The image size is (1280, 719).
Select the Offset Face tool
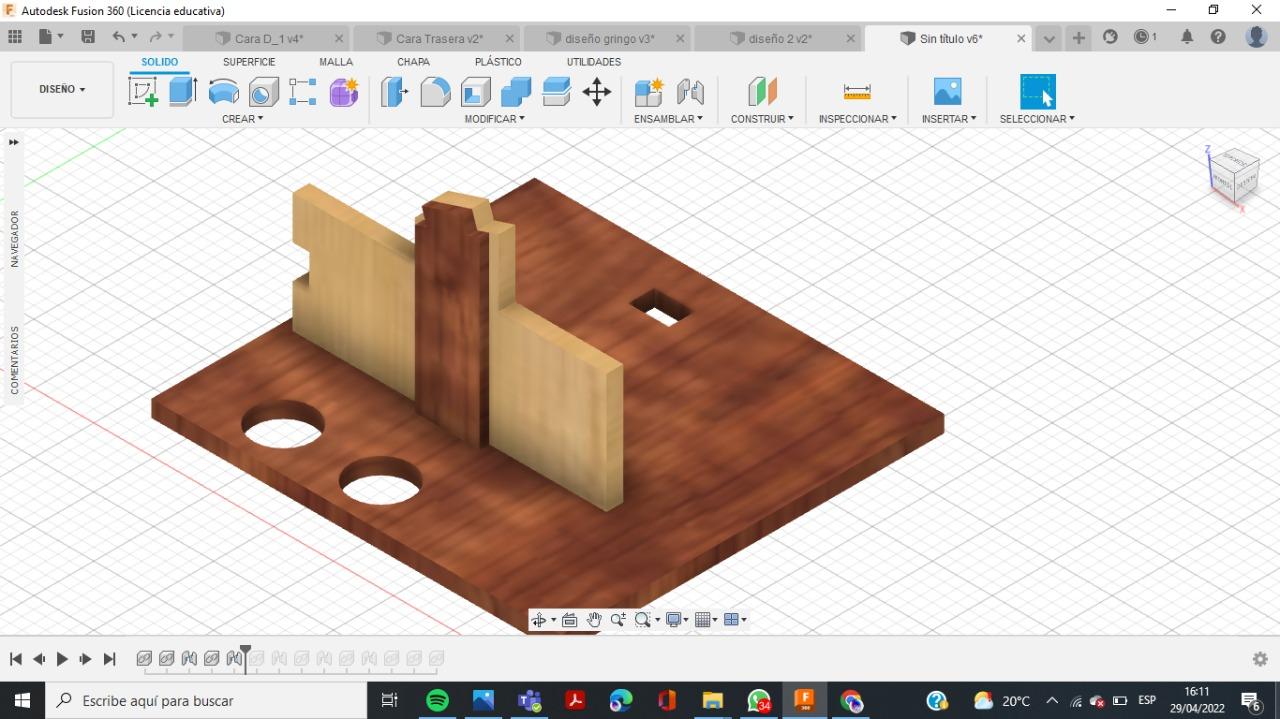[x=556, y=92]
